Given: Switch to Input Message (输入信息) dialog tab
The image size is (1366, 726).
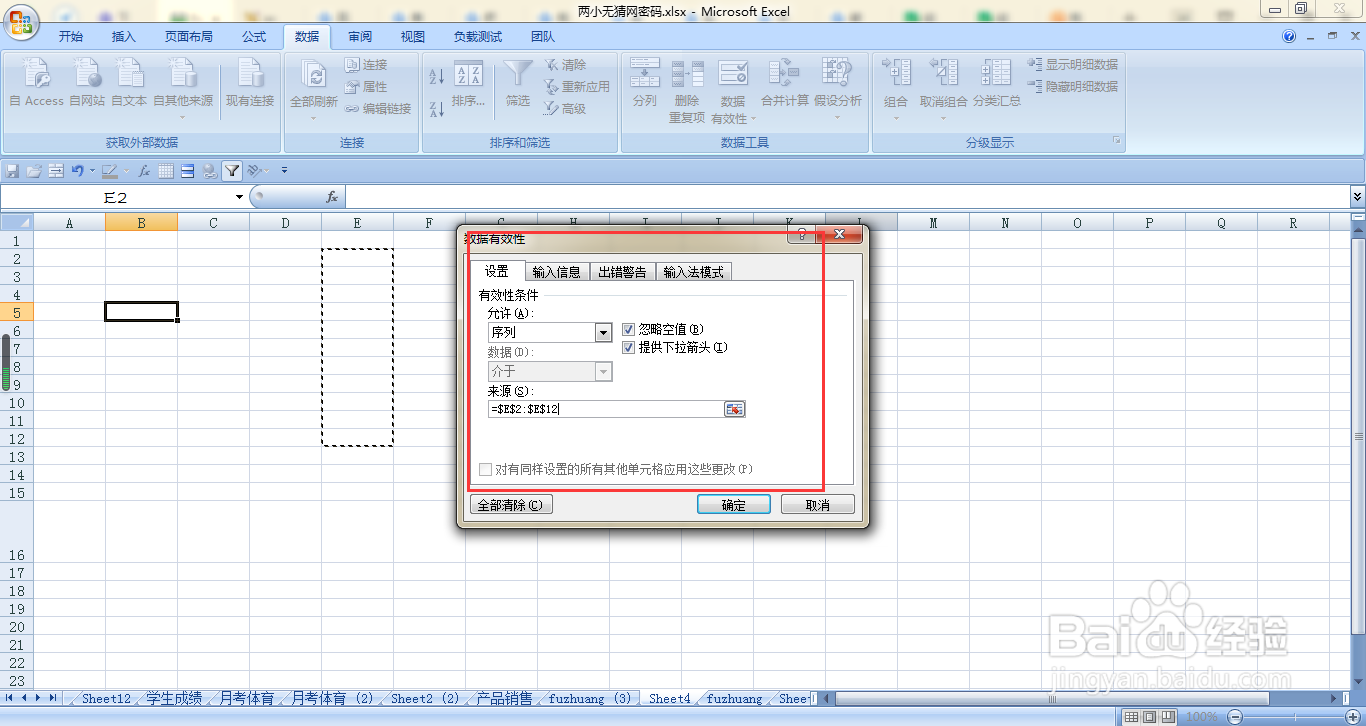Looking at the screenshot, I should click(x=557, y=272).
